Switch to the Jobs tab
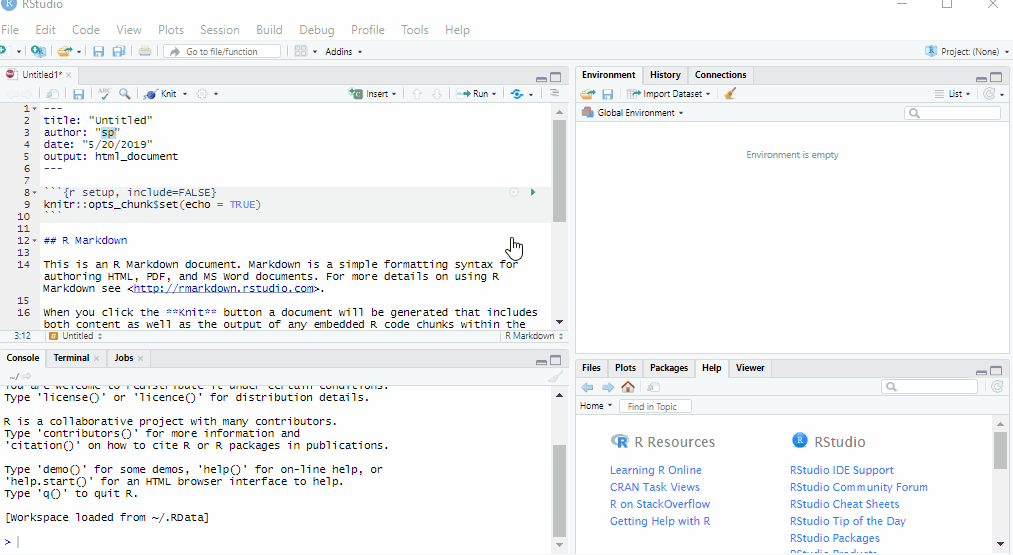Image resolution: width=1013 pixels, height=555 pixels. (124, 358)
